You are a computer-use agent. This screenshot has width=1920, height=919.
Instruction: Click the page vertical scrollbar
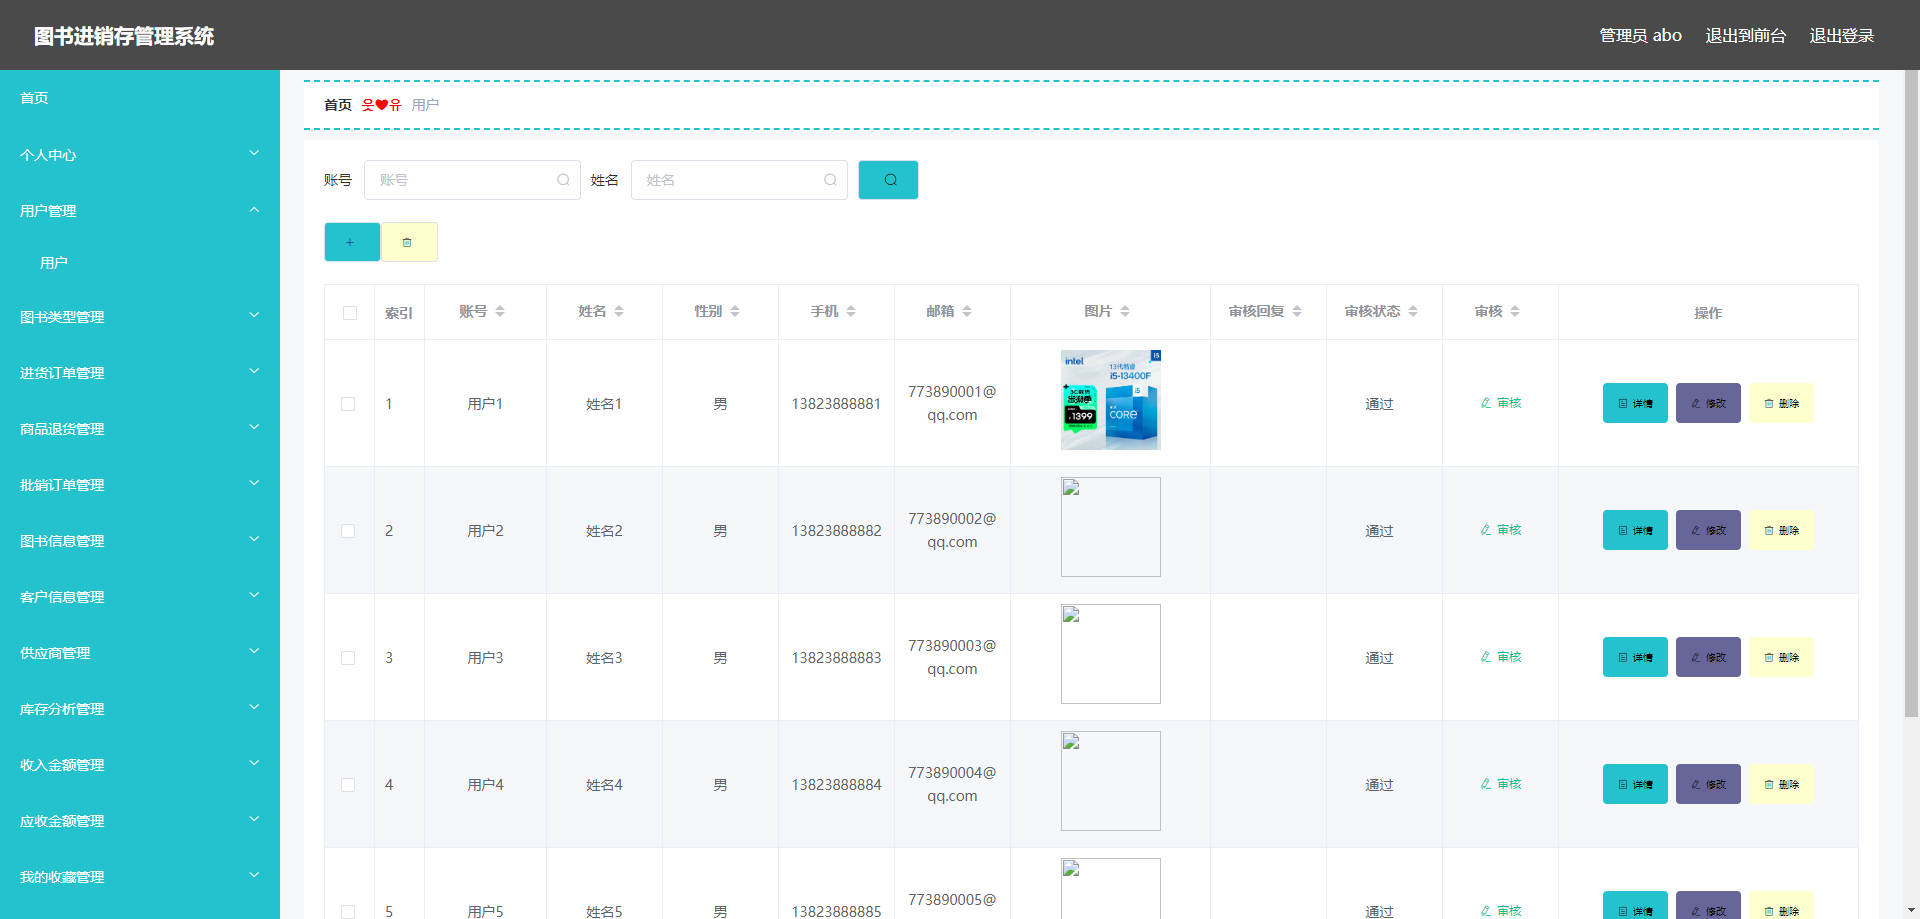tap(1911, 393)
